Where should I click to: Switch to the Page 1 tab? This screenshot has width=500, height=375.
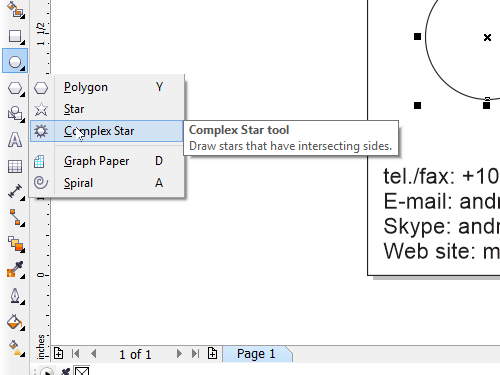256,354
